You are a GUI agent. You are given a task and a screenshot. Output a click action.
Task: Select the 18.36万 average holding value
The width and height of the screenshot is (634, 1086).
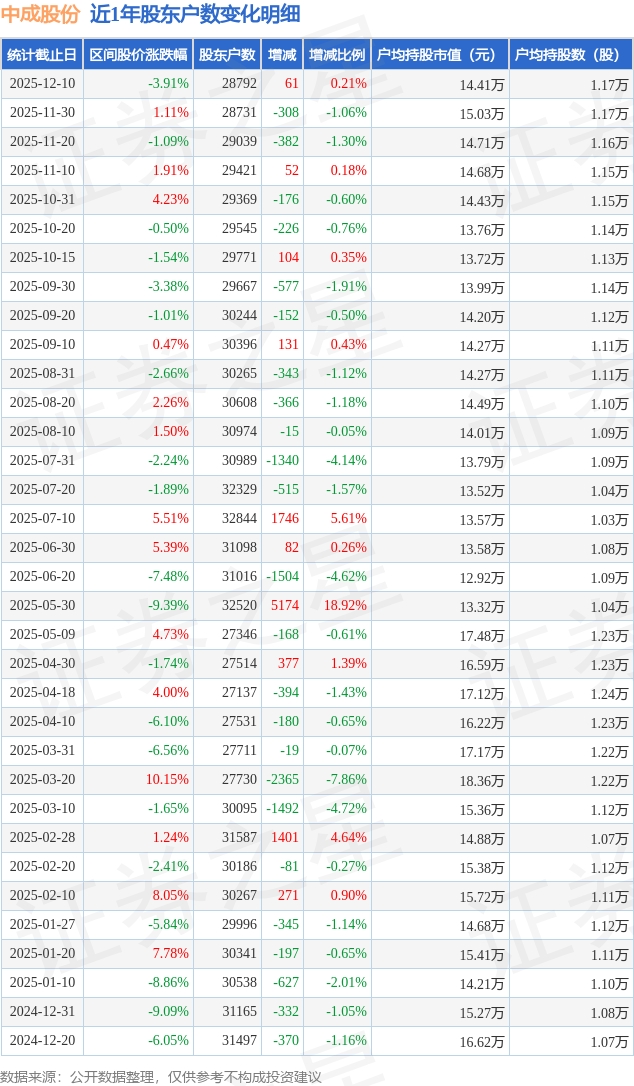(x=481, y=780)
